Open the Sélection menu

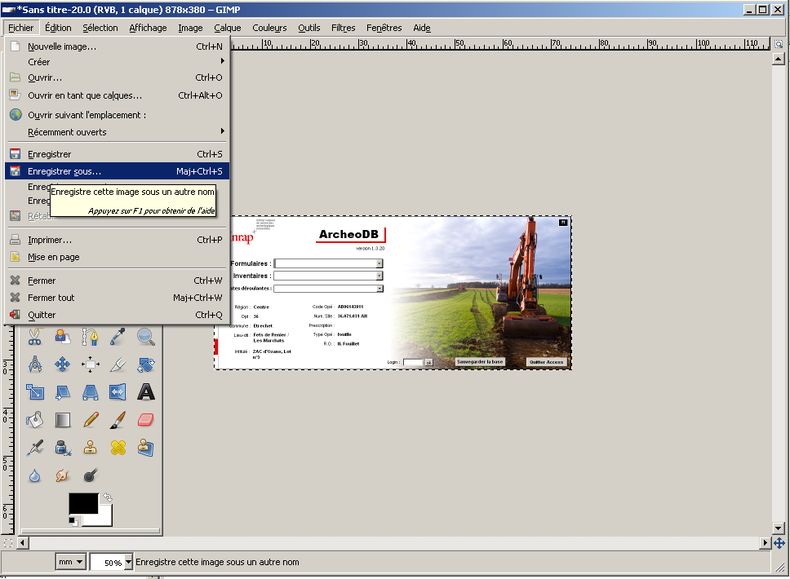pyautogui.click(x=100, y=28)
